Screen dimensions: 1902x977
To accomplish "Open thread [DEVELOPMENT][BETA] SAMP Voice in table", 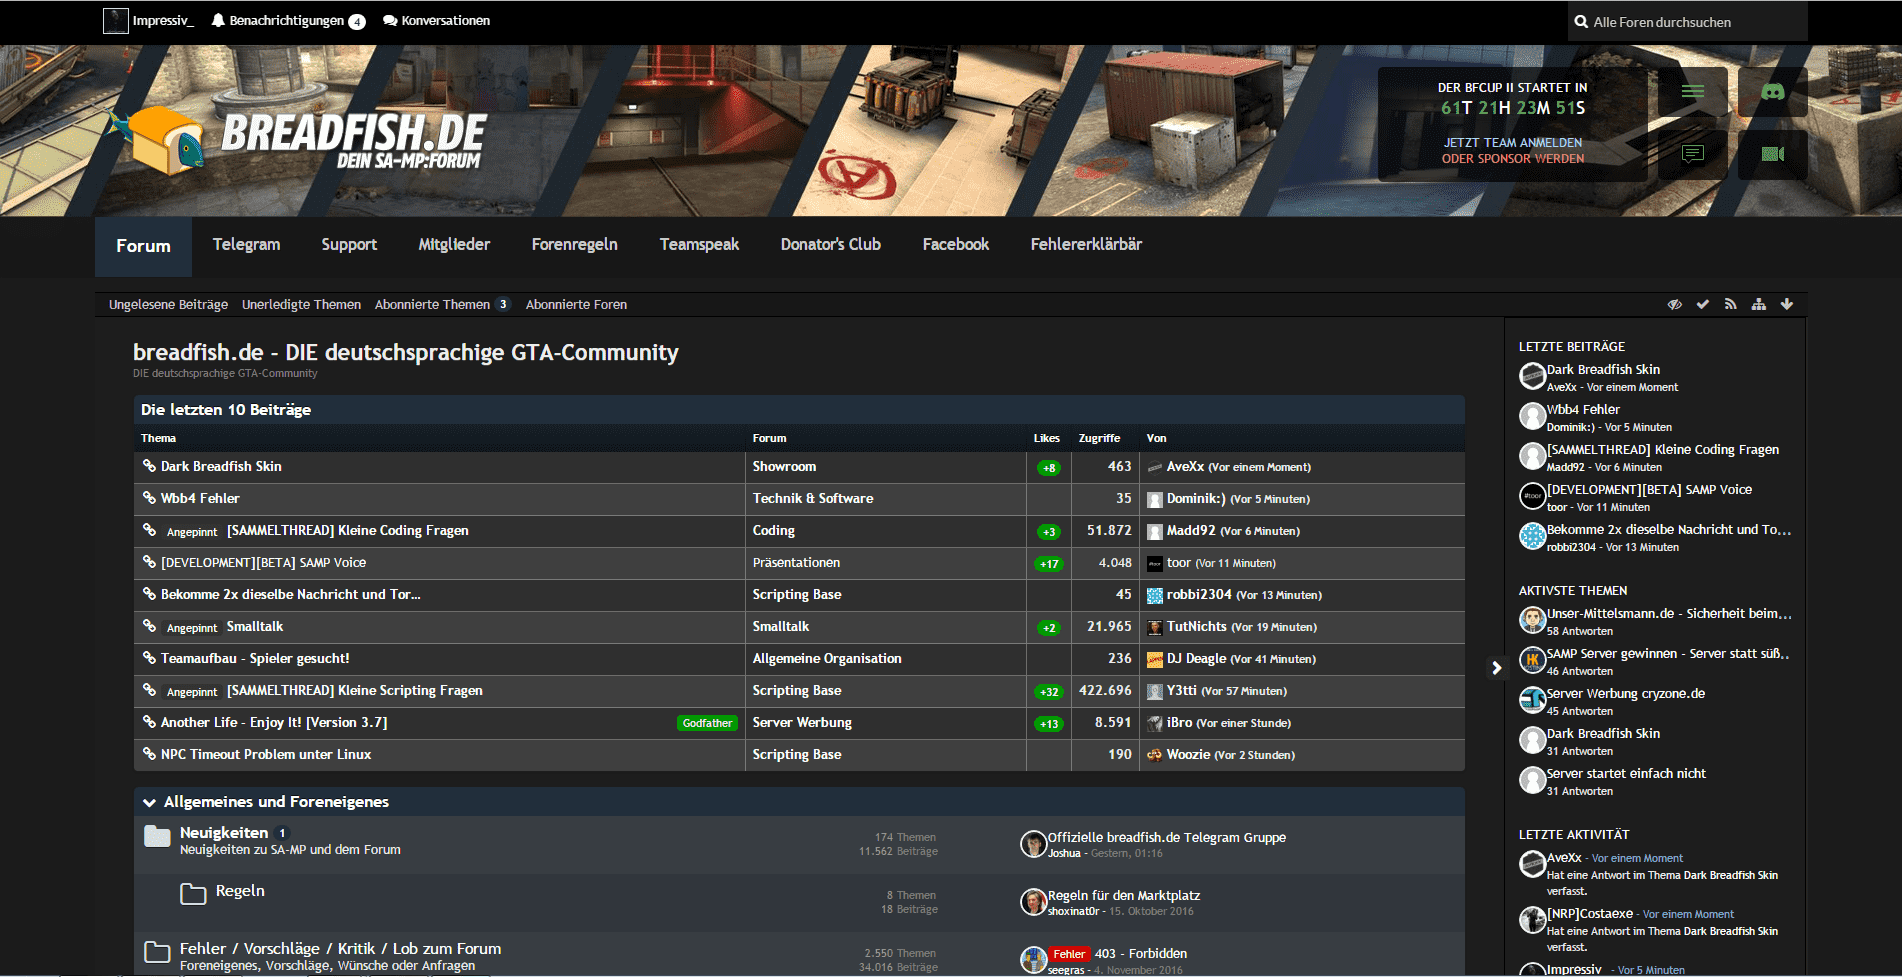I will [263, 563].
